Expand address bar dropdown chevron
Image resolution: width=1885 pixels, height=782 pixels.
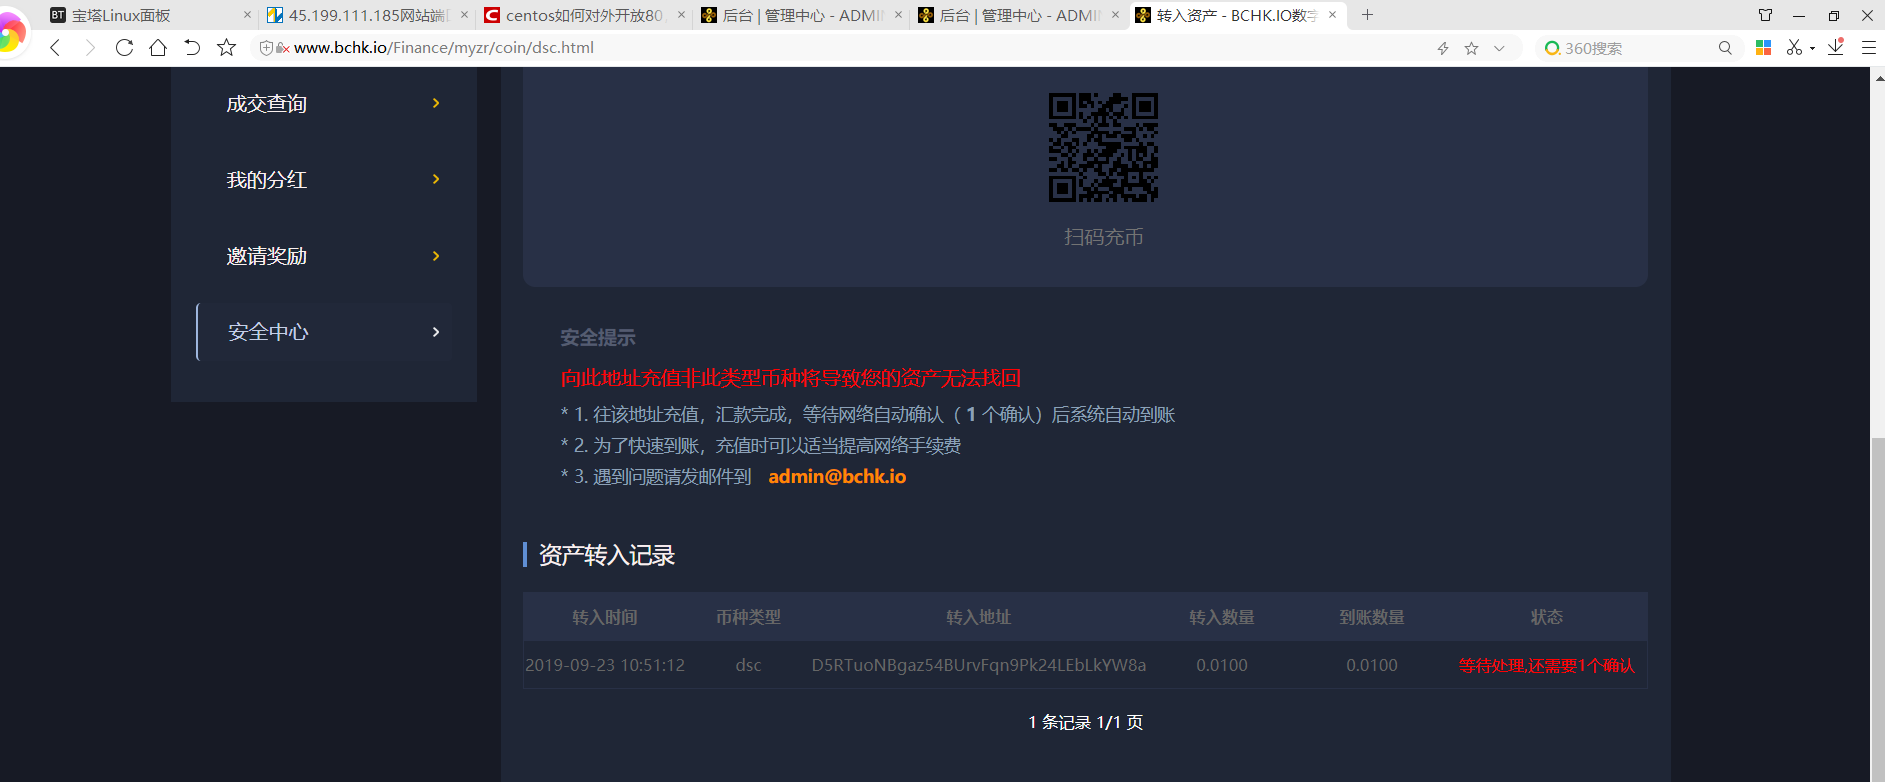pyautogui.click(x=1499, y=48)
